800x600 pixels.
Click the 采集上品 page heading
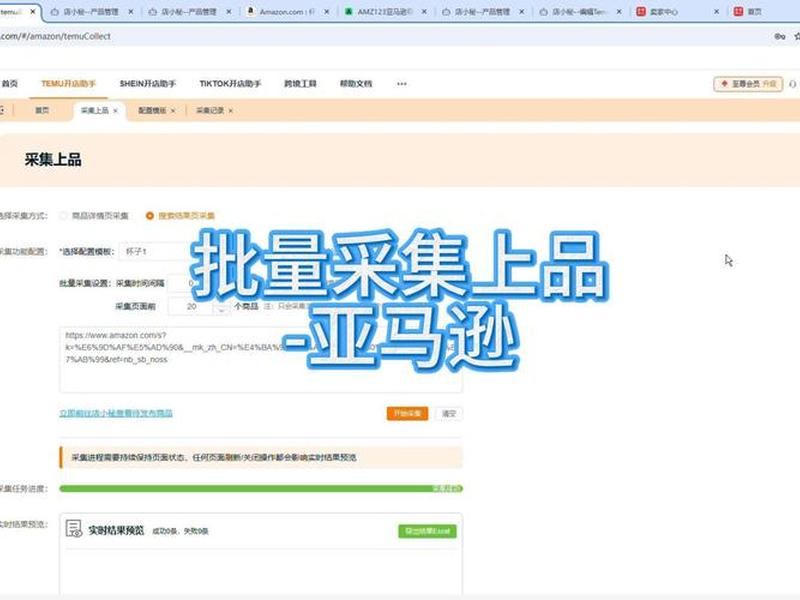[x=53, y=160]
